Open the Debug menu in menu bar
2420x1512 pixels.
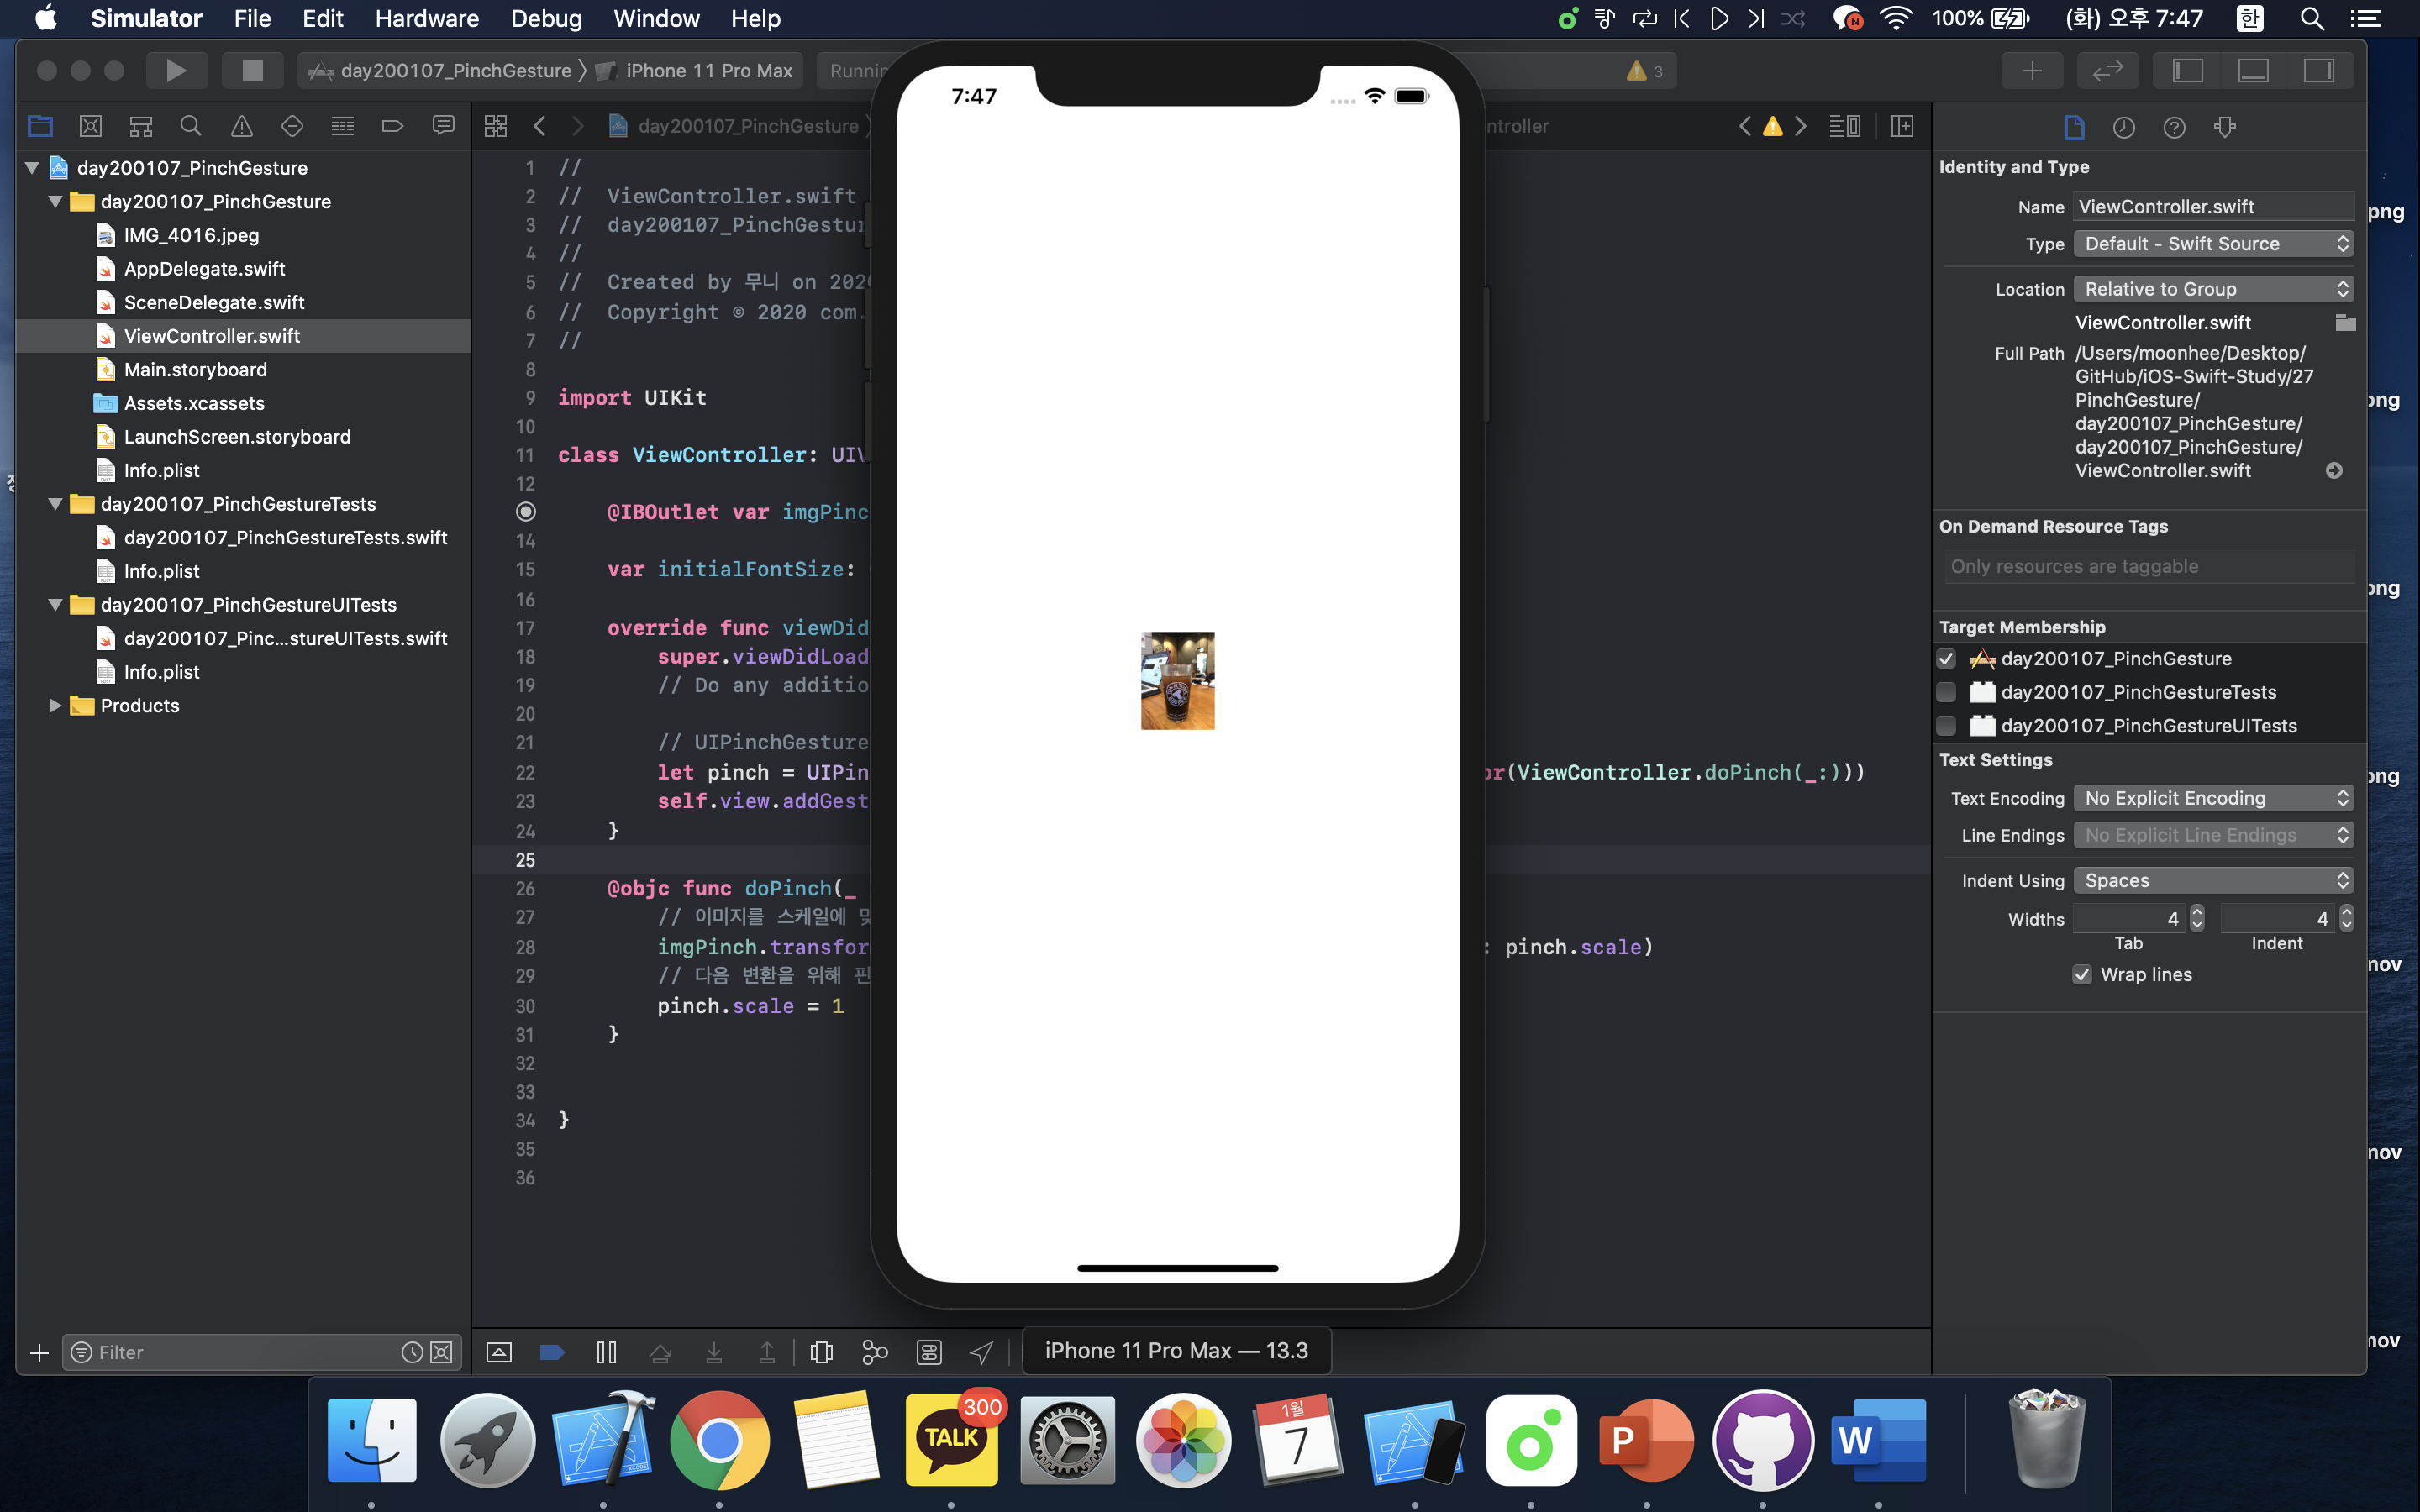pyautogui.click(x=546, y=18)
